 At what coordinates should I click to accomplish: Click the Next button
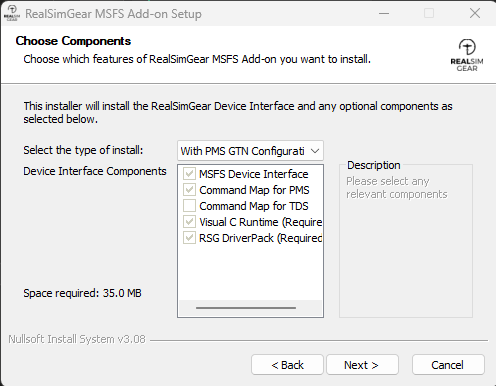tap(362, 365)
